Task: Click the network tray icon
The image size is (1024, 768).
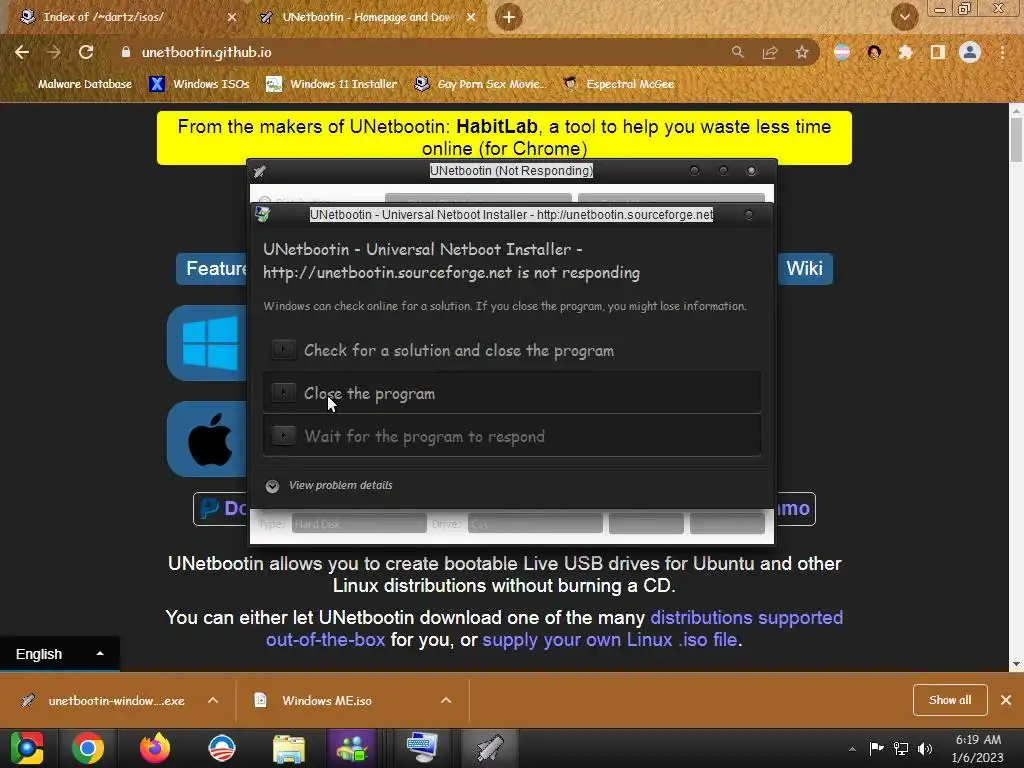Action: click(x=901, y=749)
